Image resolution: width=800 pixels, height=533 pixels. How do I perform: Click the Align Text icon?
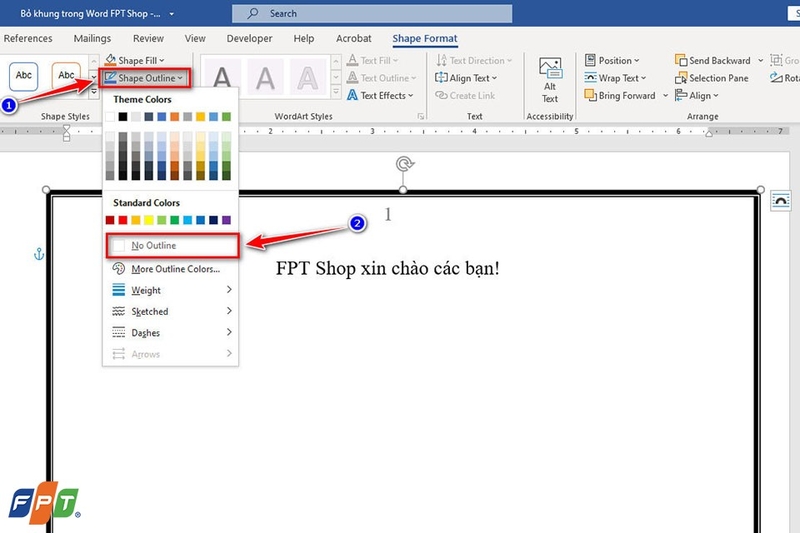441,78
